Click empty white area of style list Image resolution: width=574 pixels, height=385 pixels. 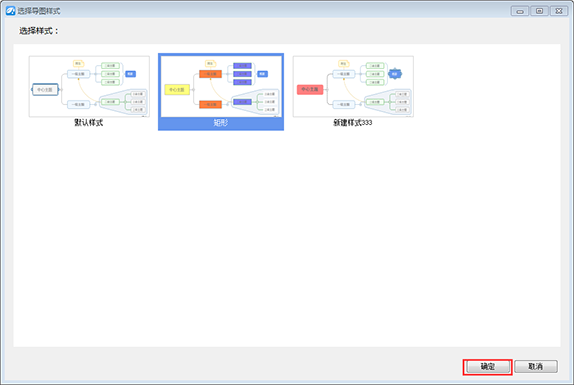tap(287, 238)
